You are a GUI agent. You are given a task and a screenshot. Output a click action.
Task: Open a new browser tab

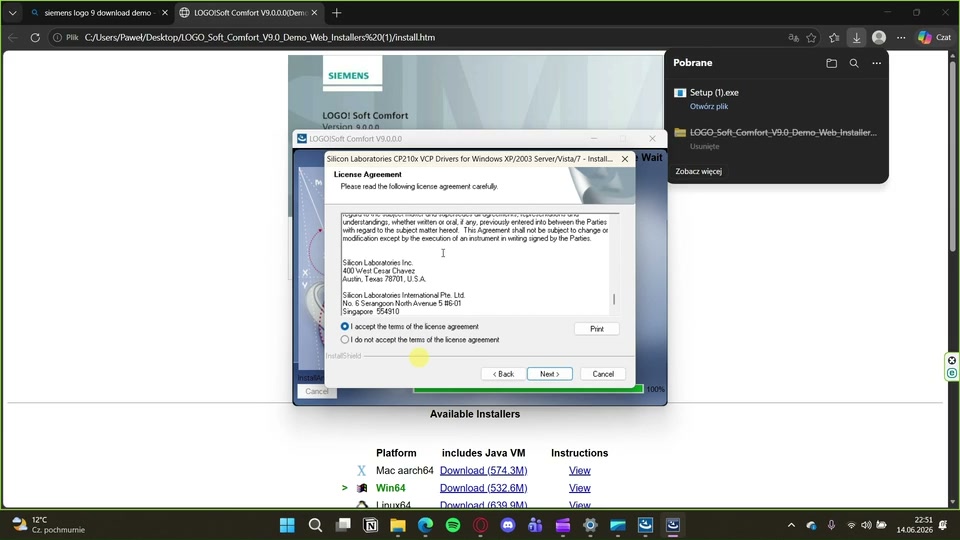[336, 13]
